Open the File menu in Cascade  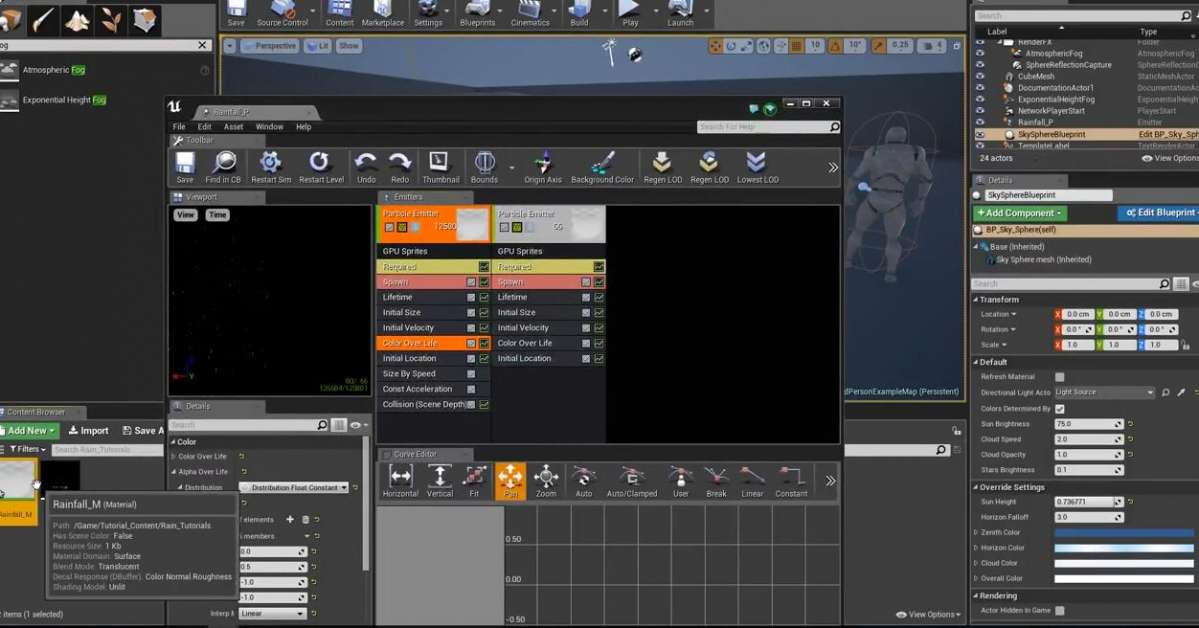pyautogui.click(x=179, y=127)
